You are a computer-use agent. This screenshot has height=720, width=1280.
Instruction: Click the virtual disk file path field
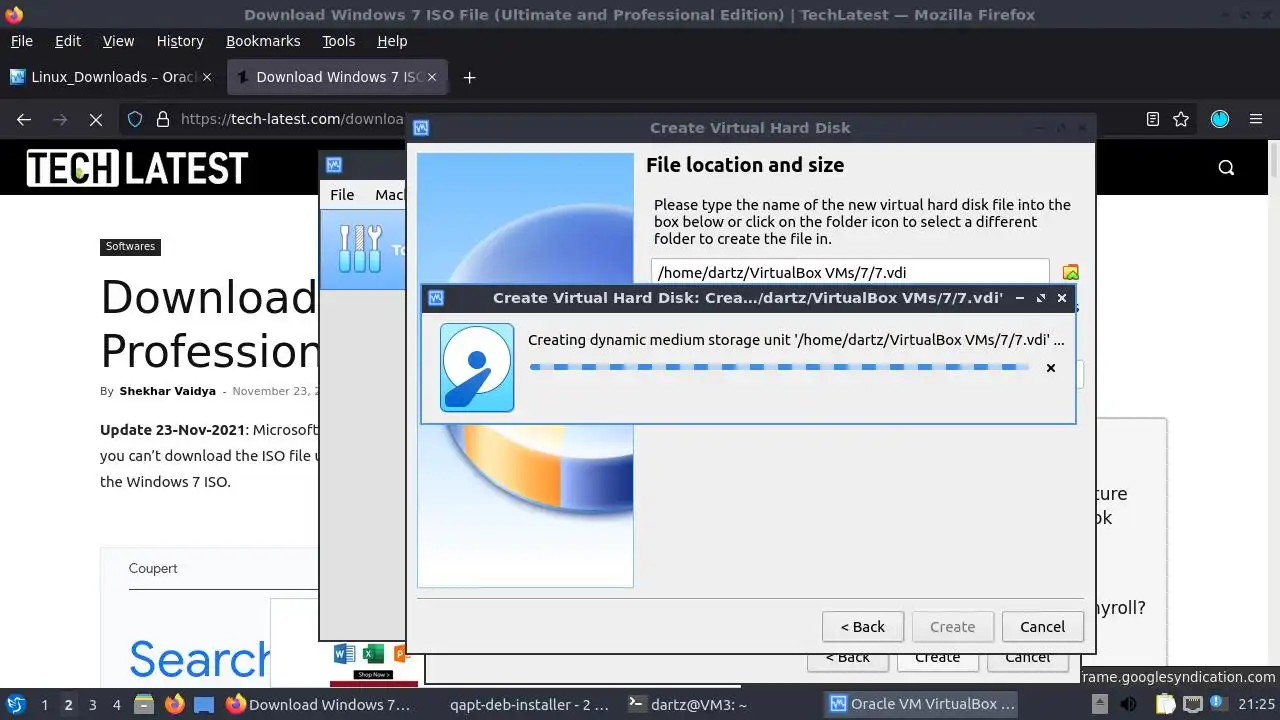tap(850, 272)
